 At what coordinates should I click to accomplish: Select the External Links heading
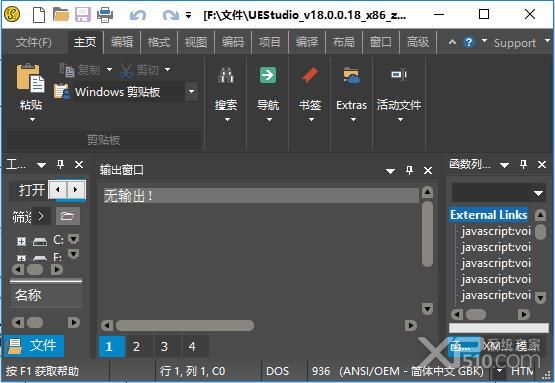point(488,215)
